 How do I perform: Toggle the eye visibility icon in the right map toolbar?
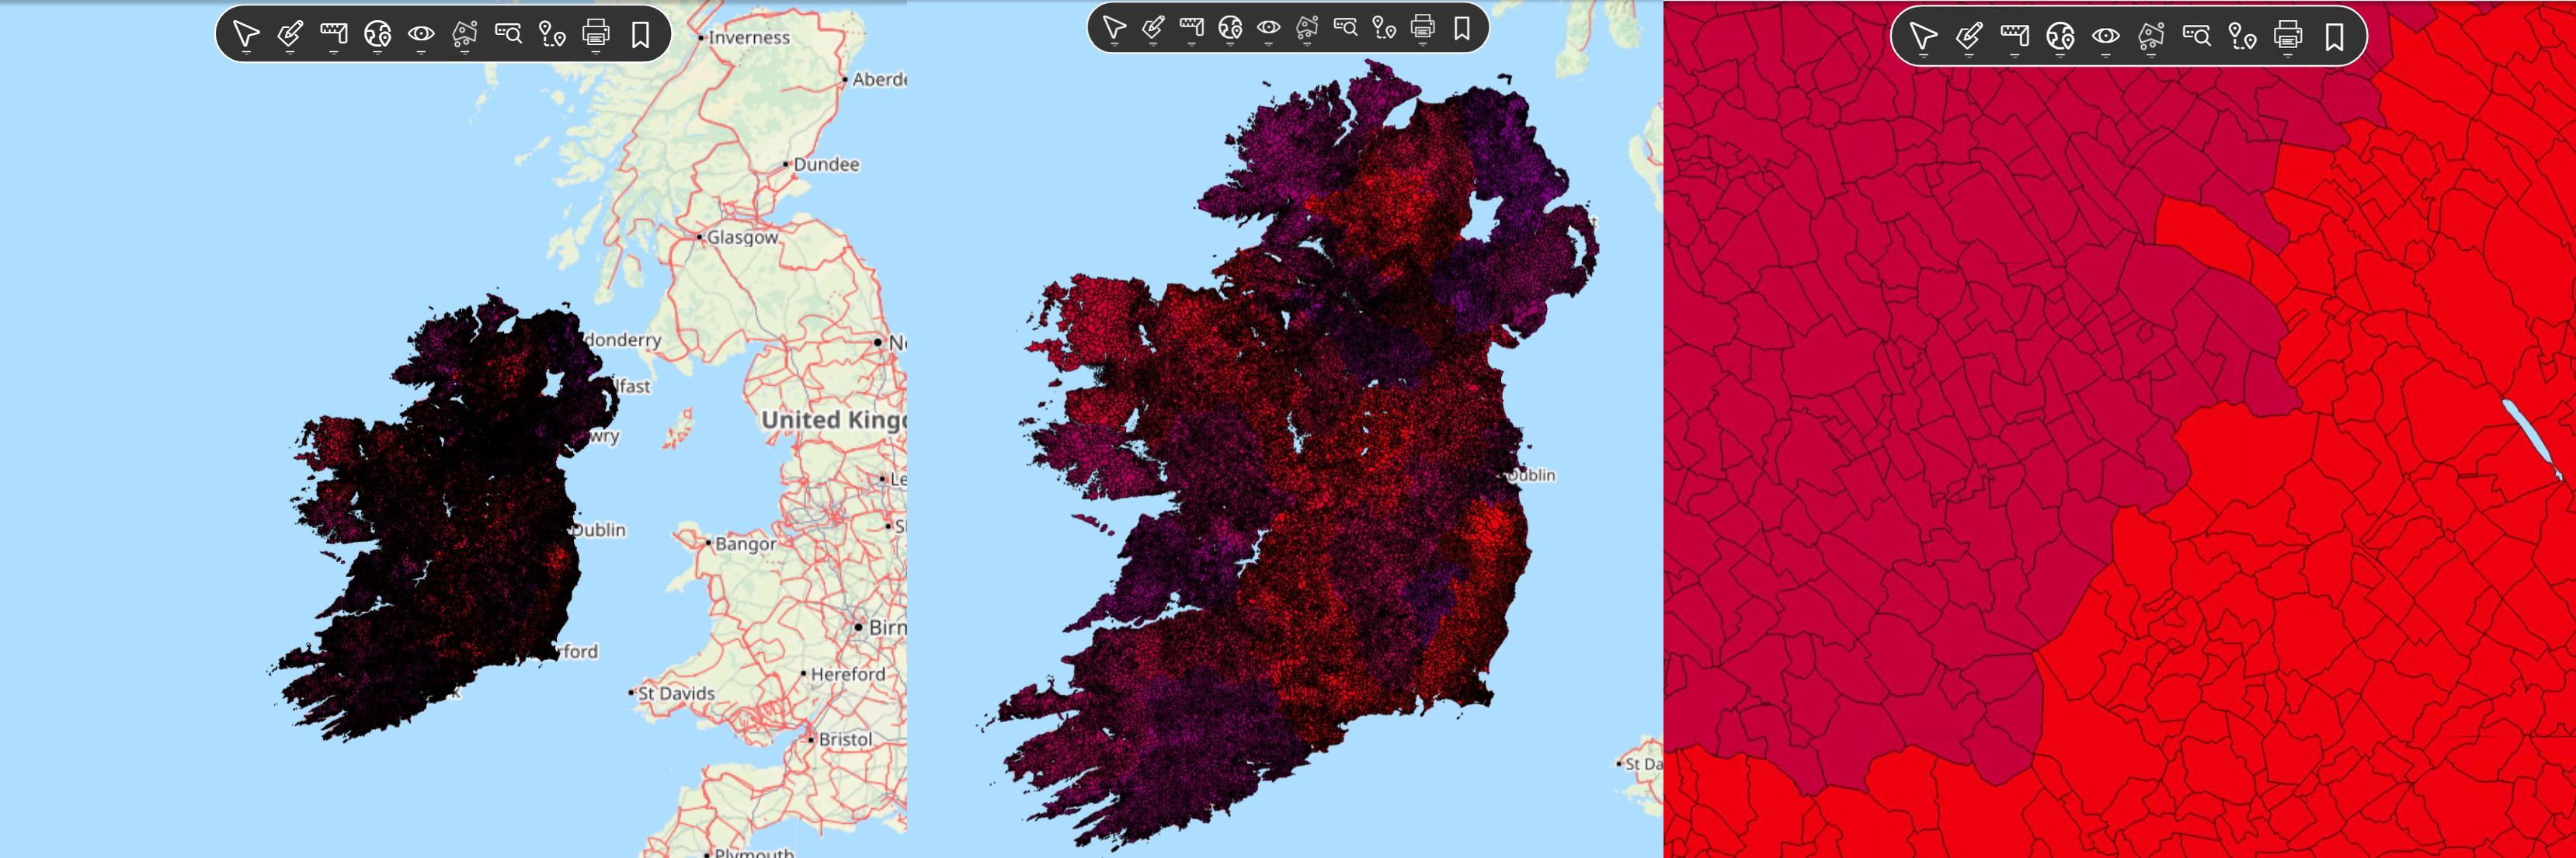coord(2105,36)
